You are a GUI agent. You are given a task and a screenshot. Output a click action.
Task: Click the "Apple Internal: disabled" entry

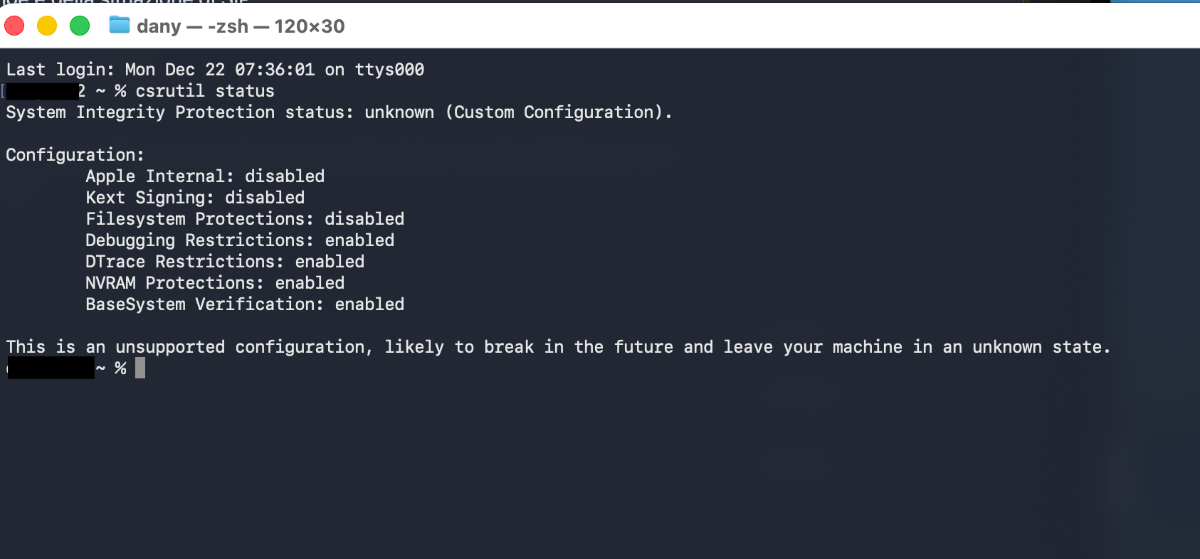tap(205, 176)
